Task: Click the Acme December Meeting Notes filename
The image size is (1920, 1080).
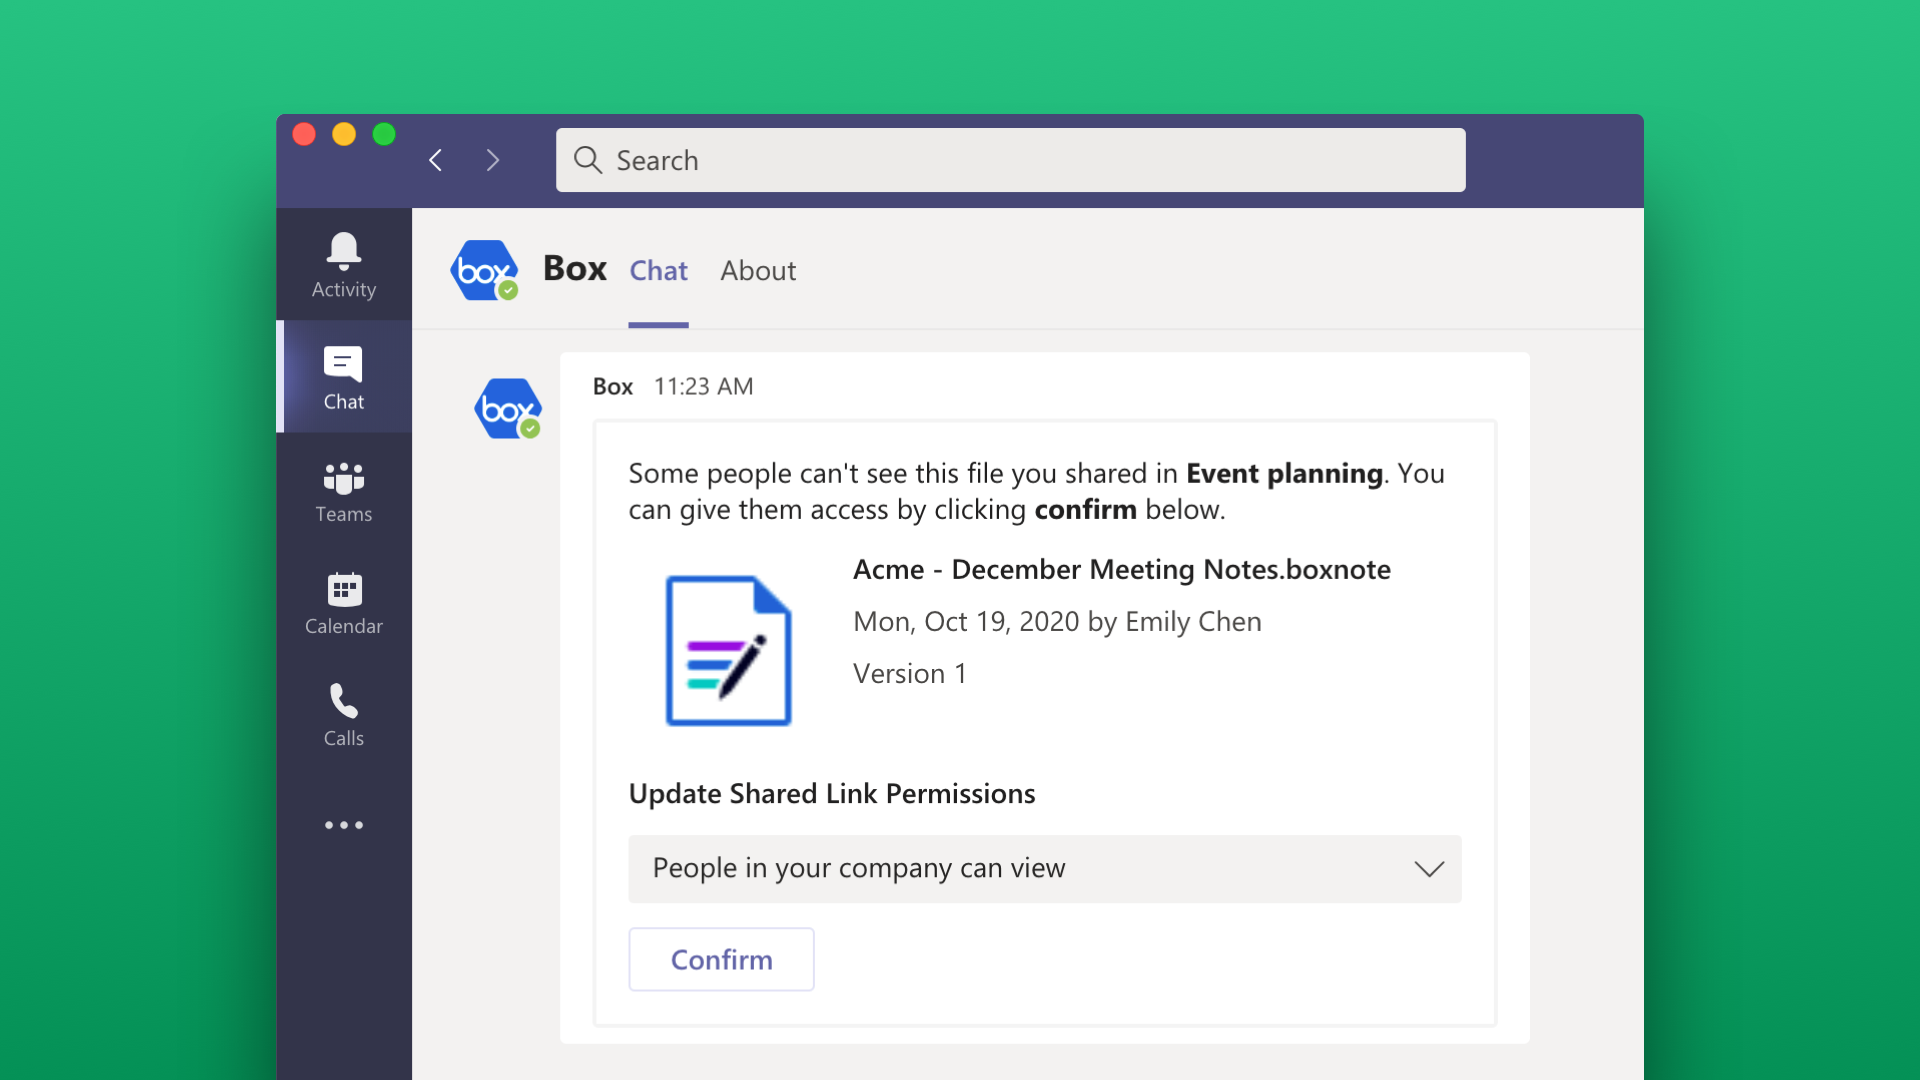Action: 1121,569
